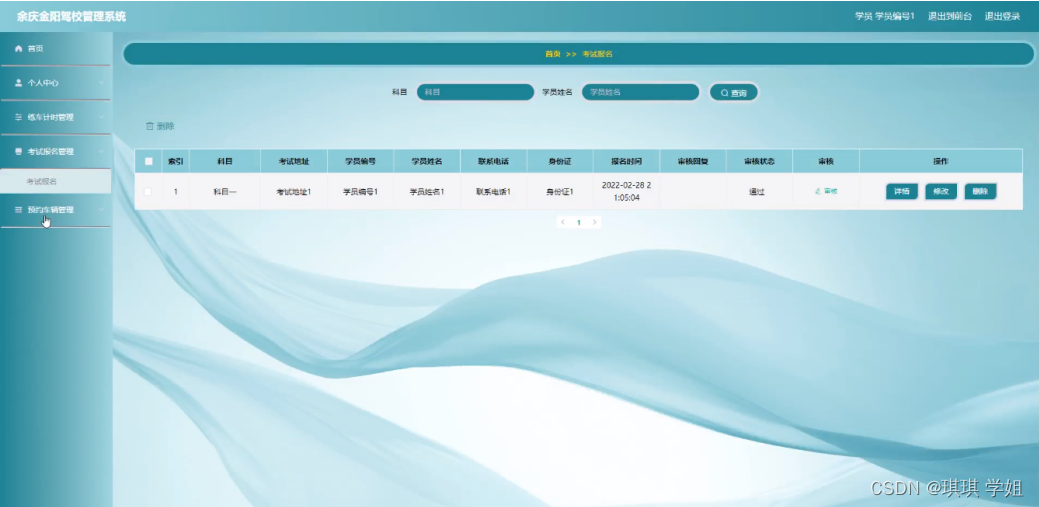Screen dimensions: 1039x507
Task: Open the 练车计时管理 sidebar menu
Action: 56,117
